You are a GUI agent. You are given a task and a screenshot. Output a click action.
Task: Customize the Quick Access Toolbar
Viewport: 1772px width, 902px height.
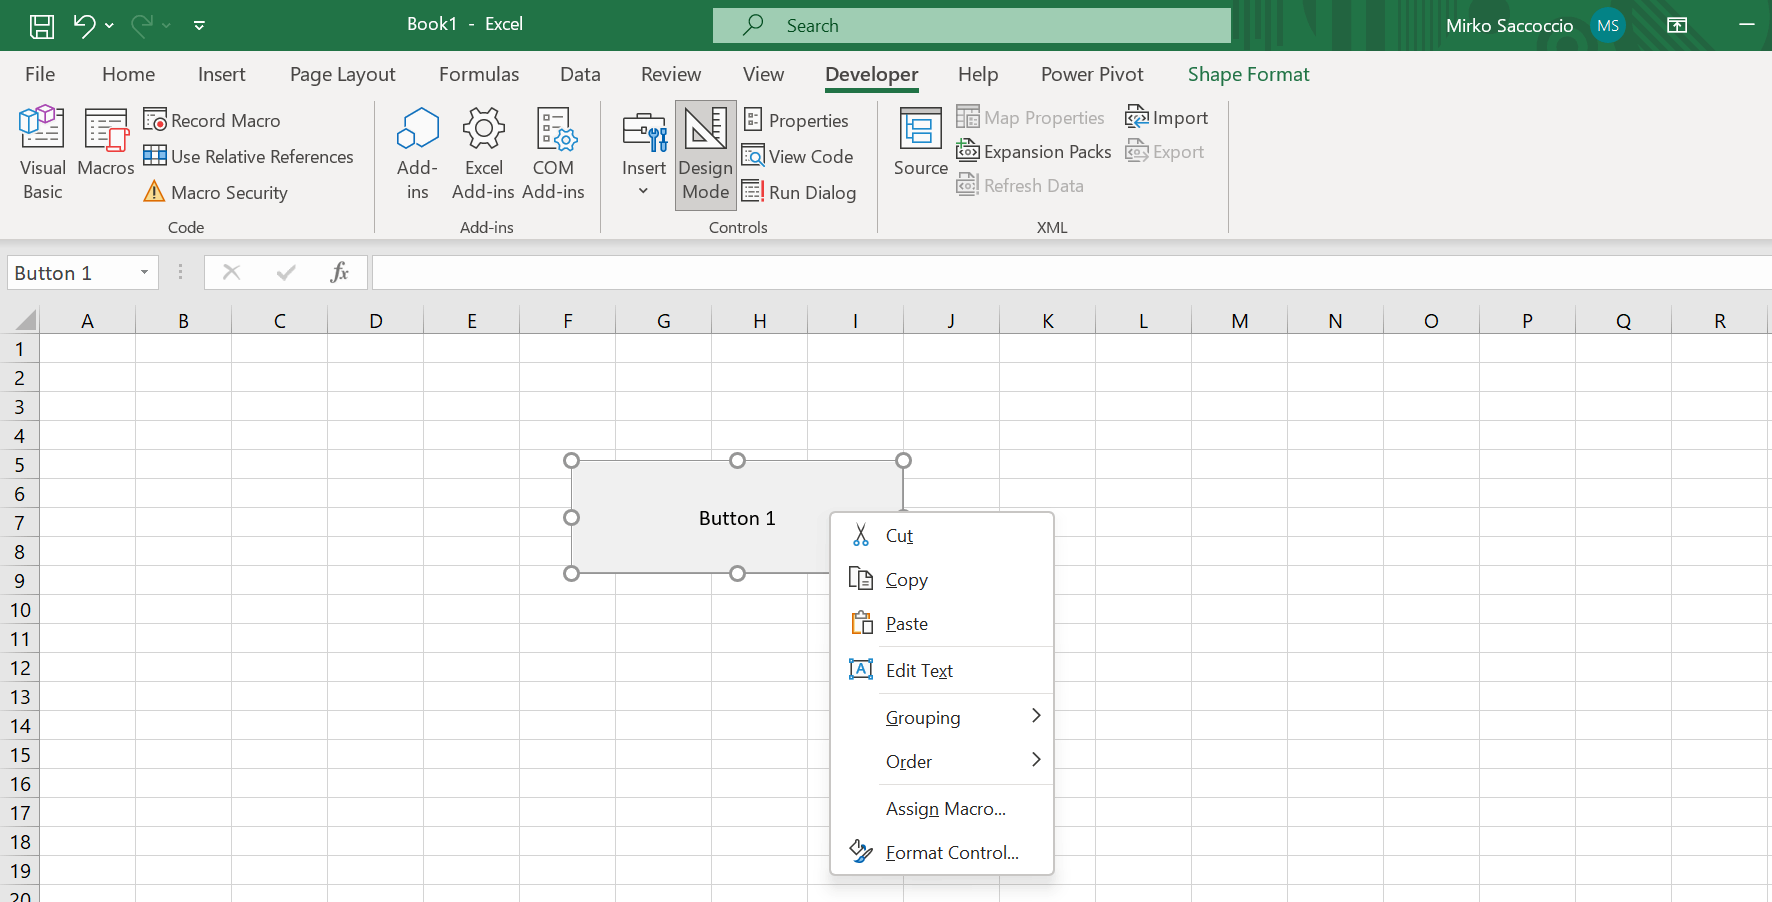(199, 26)
